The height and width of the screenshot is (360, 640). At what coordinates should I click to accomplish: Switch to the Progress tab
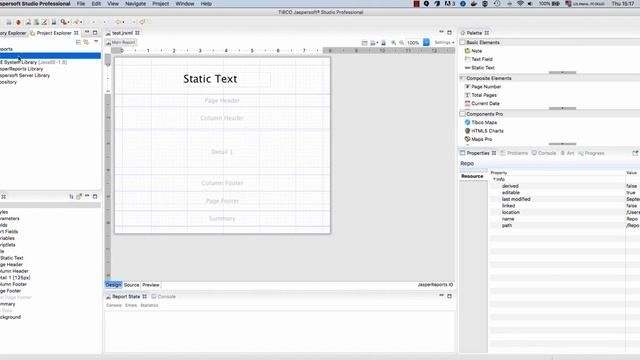591,153
